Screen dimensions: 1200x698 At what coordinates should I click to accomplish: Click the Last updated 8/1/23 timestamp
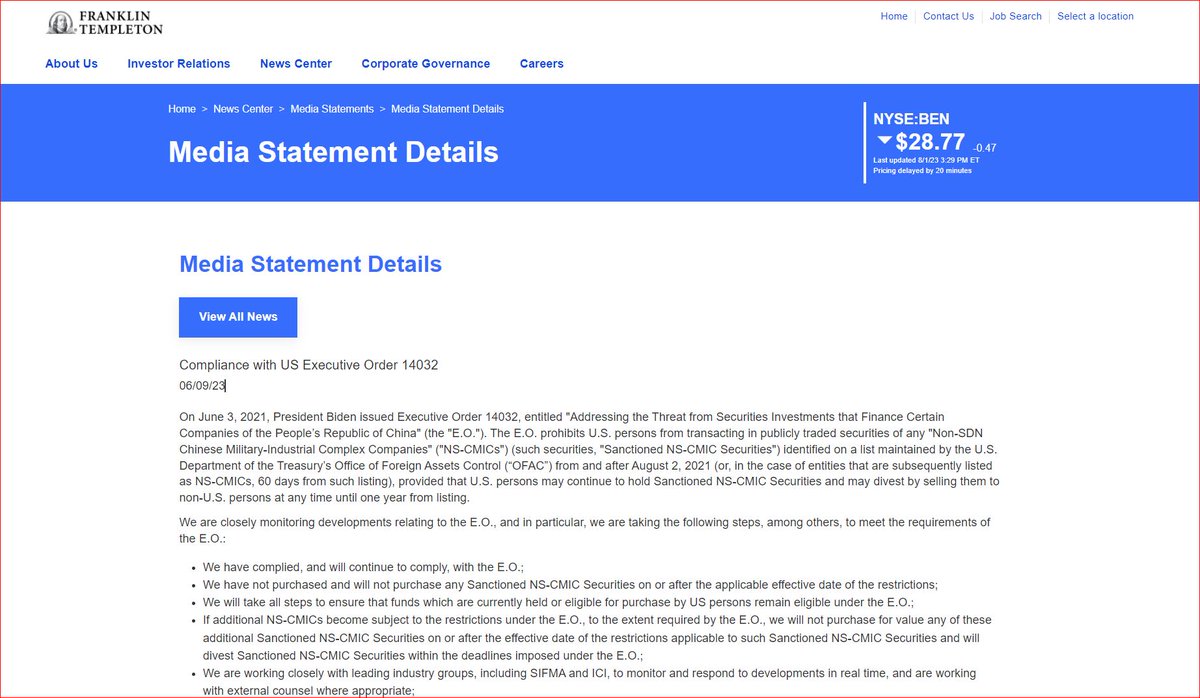pos(926,160)
